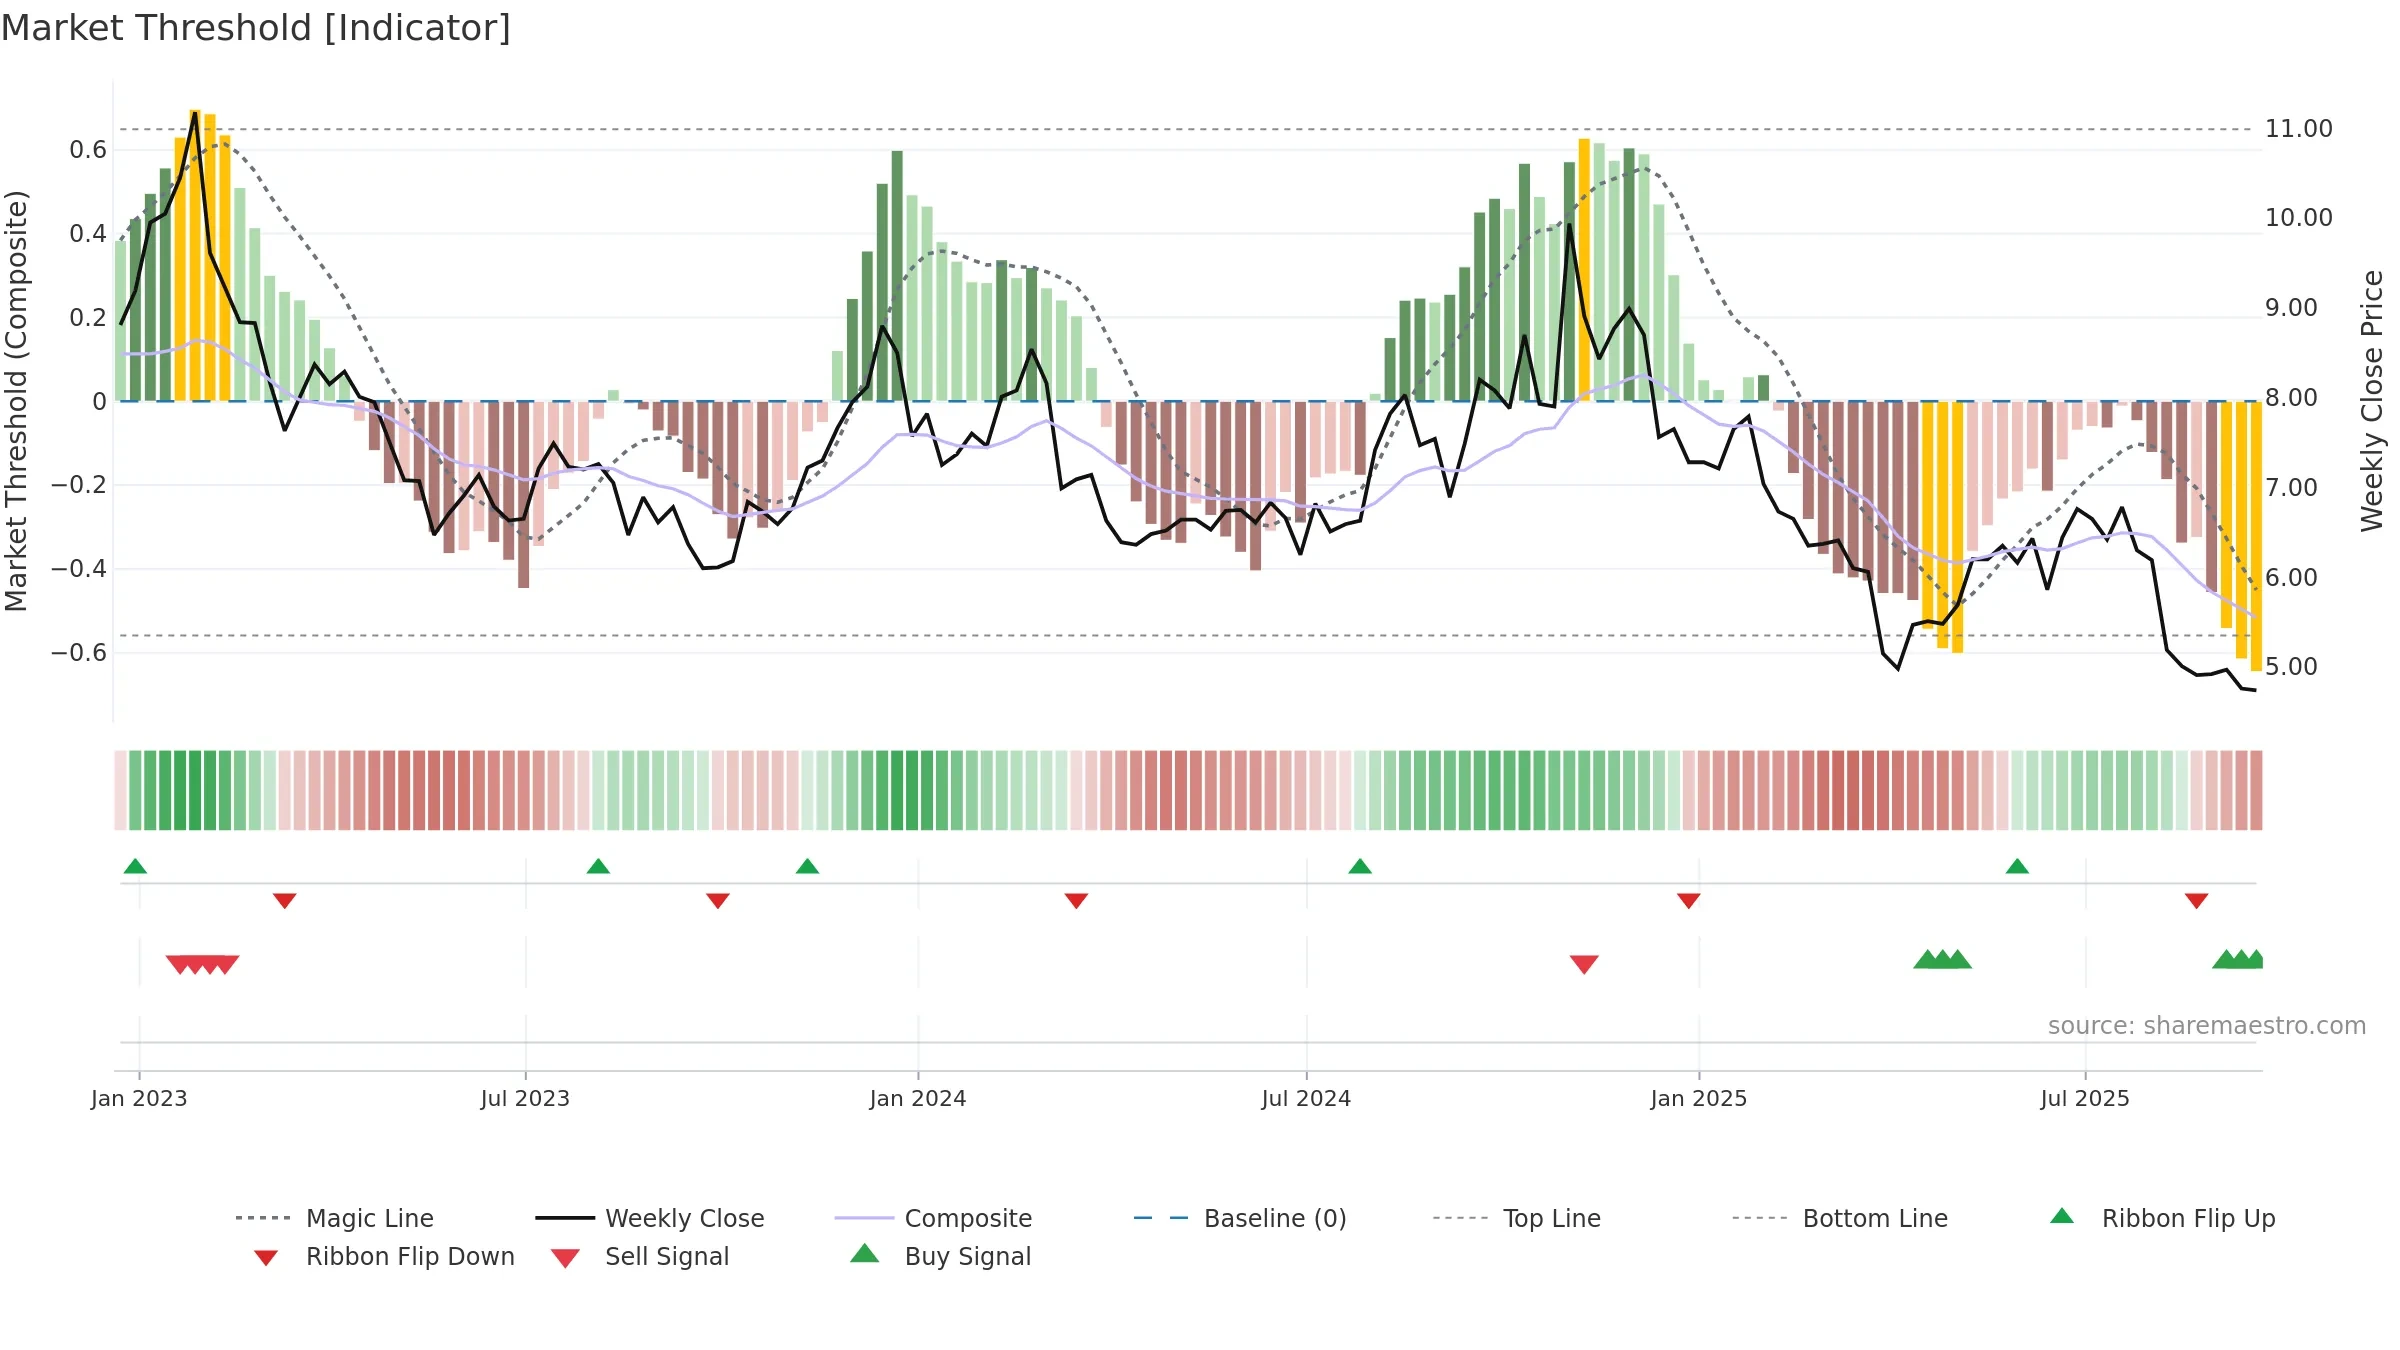This screenshot has height=1350, width=2400.
Task: Click the tallest yellow bar near Jan 2023
Action: click(195, 255)
